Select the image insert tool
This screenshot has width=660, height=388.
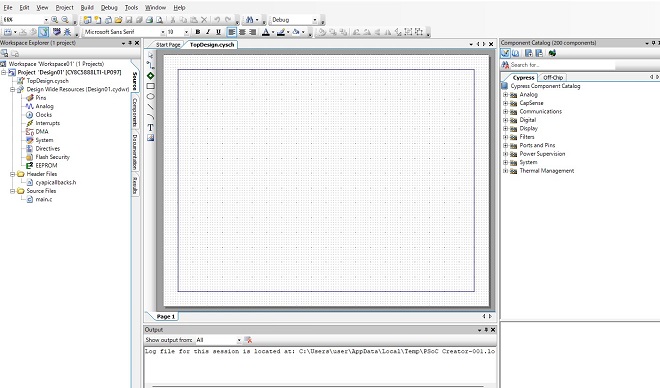click(150, 138)
